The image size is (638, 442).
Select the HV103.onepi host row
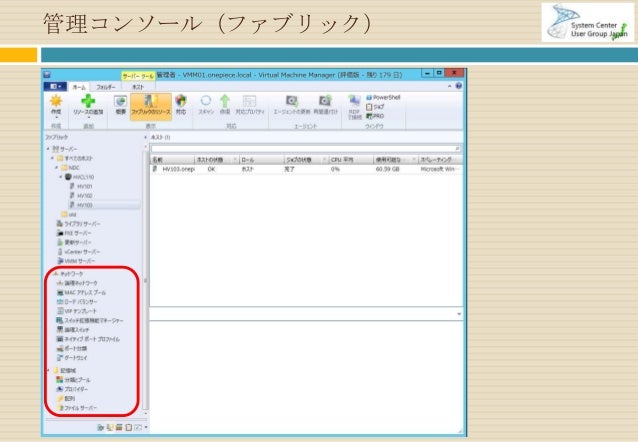point(306,169)
